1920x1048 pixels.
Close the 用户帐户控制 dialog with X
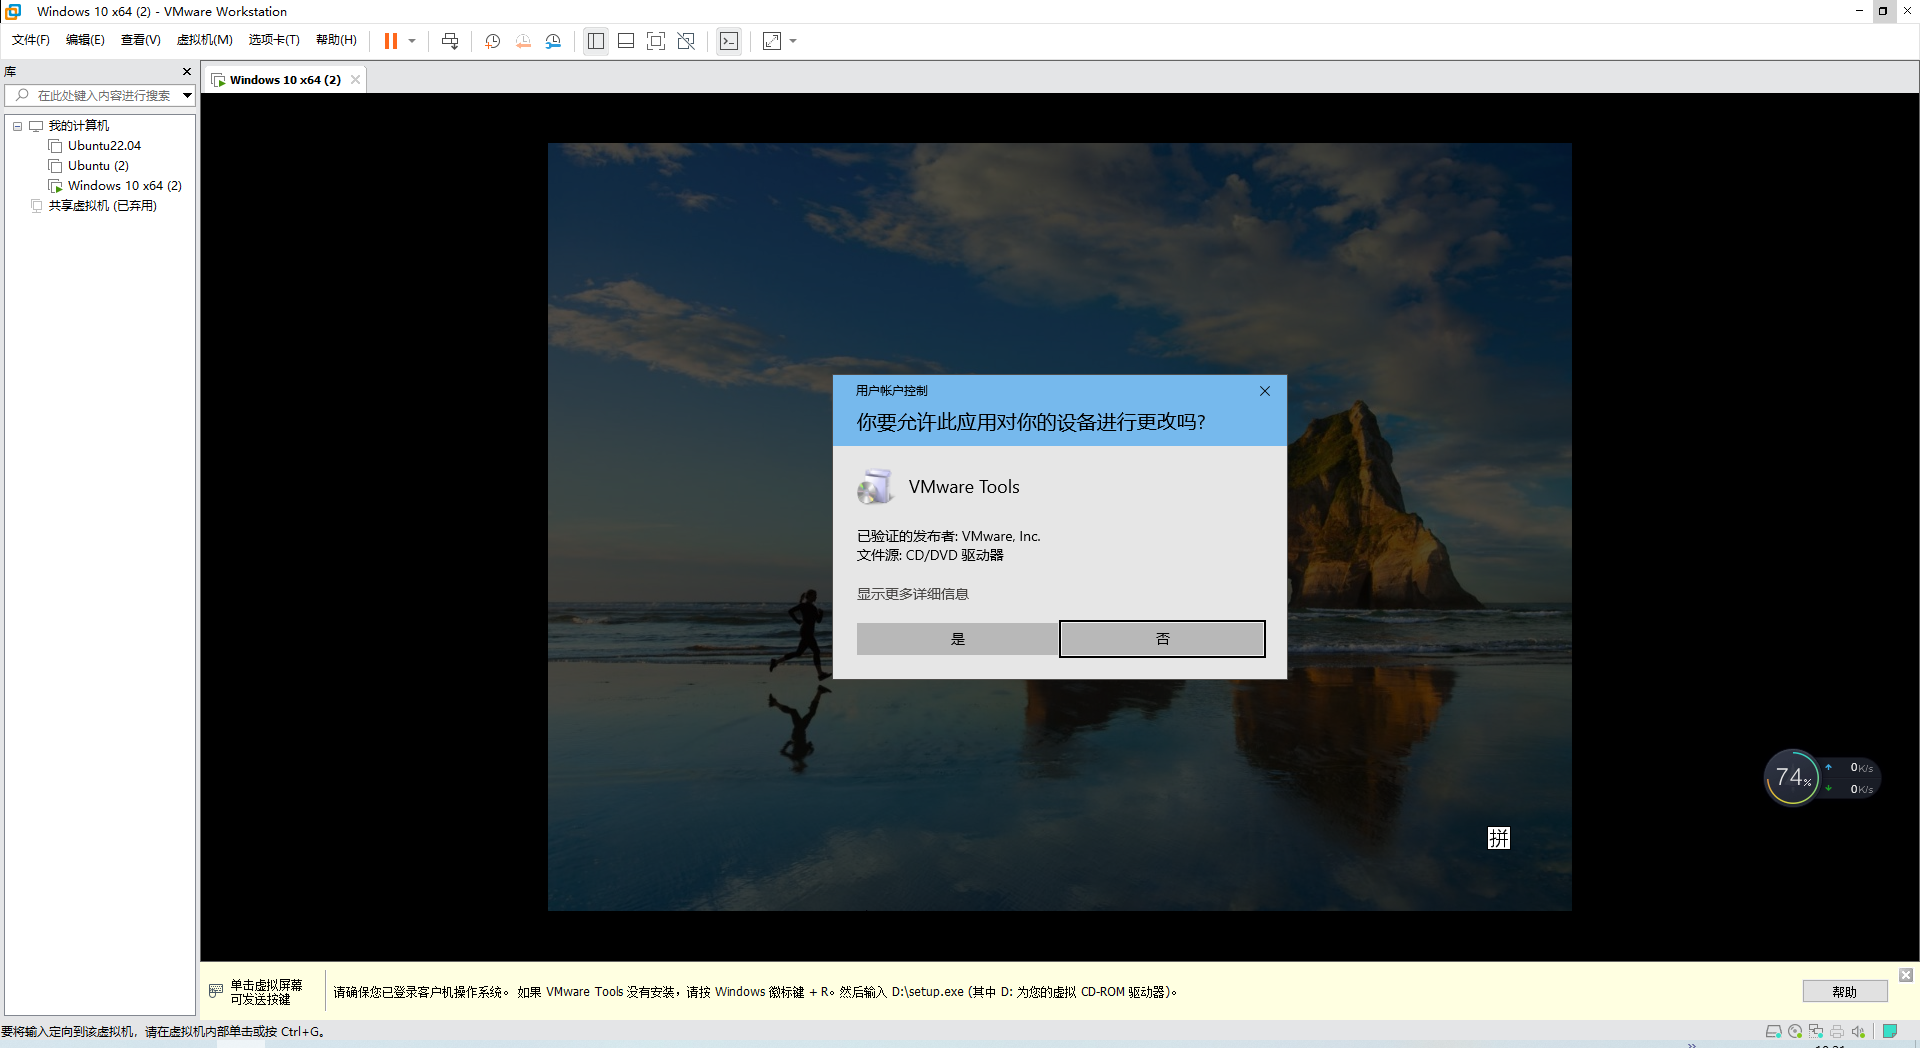[x=1265, y=391]
